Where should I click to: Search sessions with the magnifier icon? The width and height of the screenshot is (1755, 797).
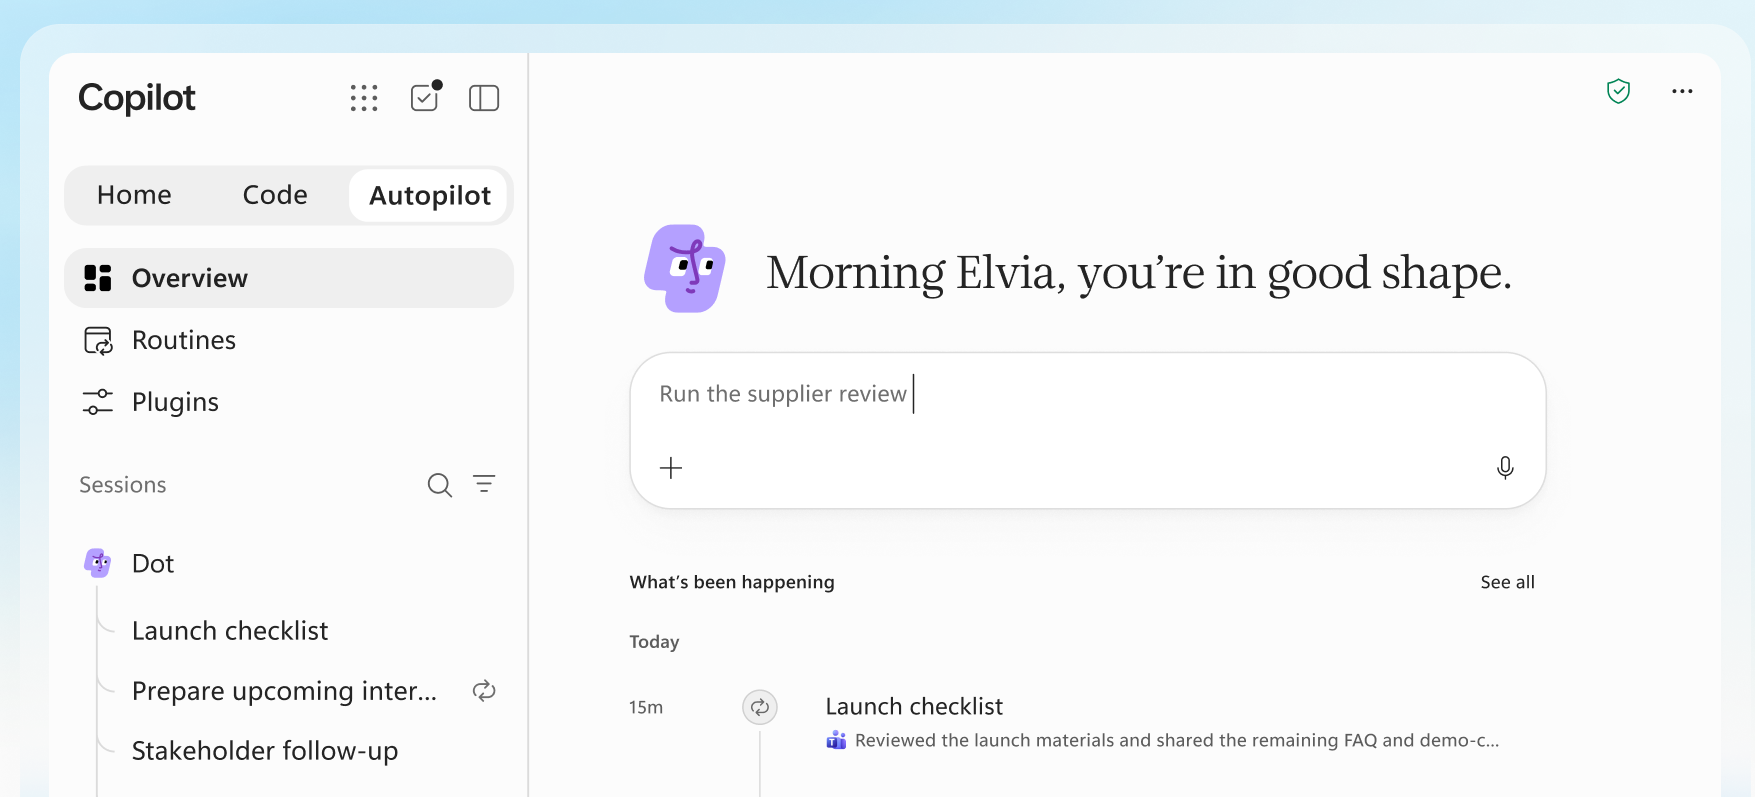tap(440, 485)
